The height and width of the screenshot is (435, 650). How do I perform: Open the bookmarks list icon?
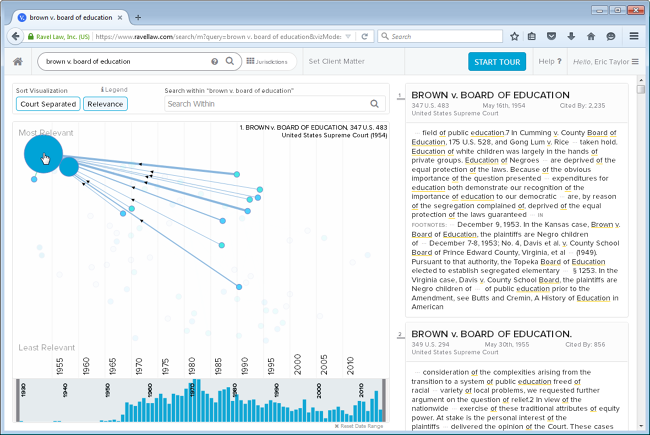point(532,36)
